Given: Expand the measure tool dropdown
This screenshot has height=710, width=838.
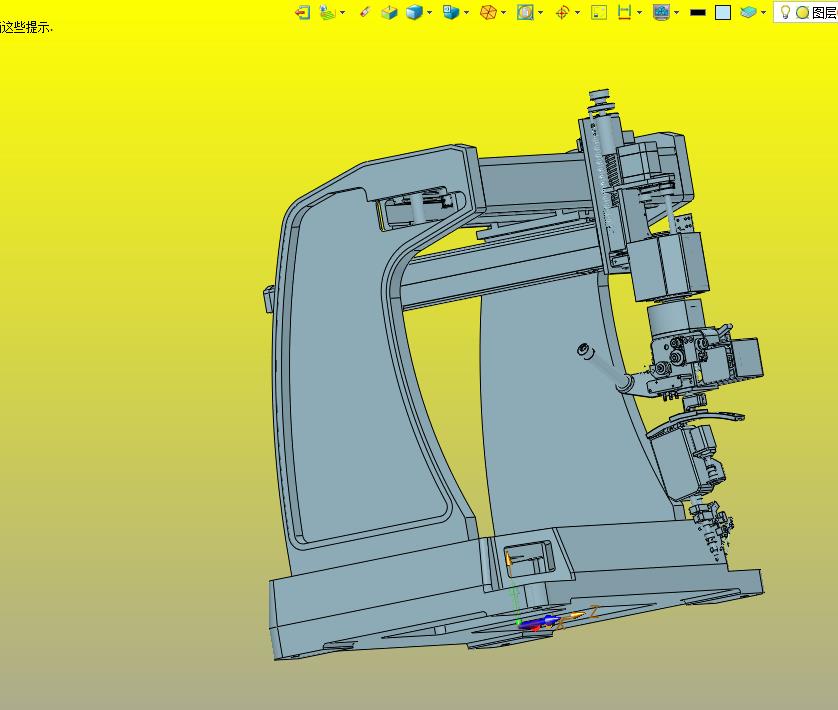Looking at the screenshot, I should tap(640, 12).
